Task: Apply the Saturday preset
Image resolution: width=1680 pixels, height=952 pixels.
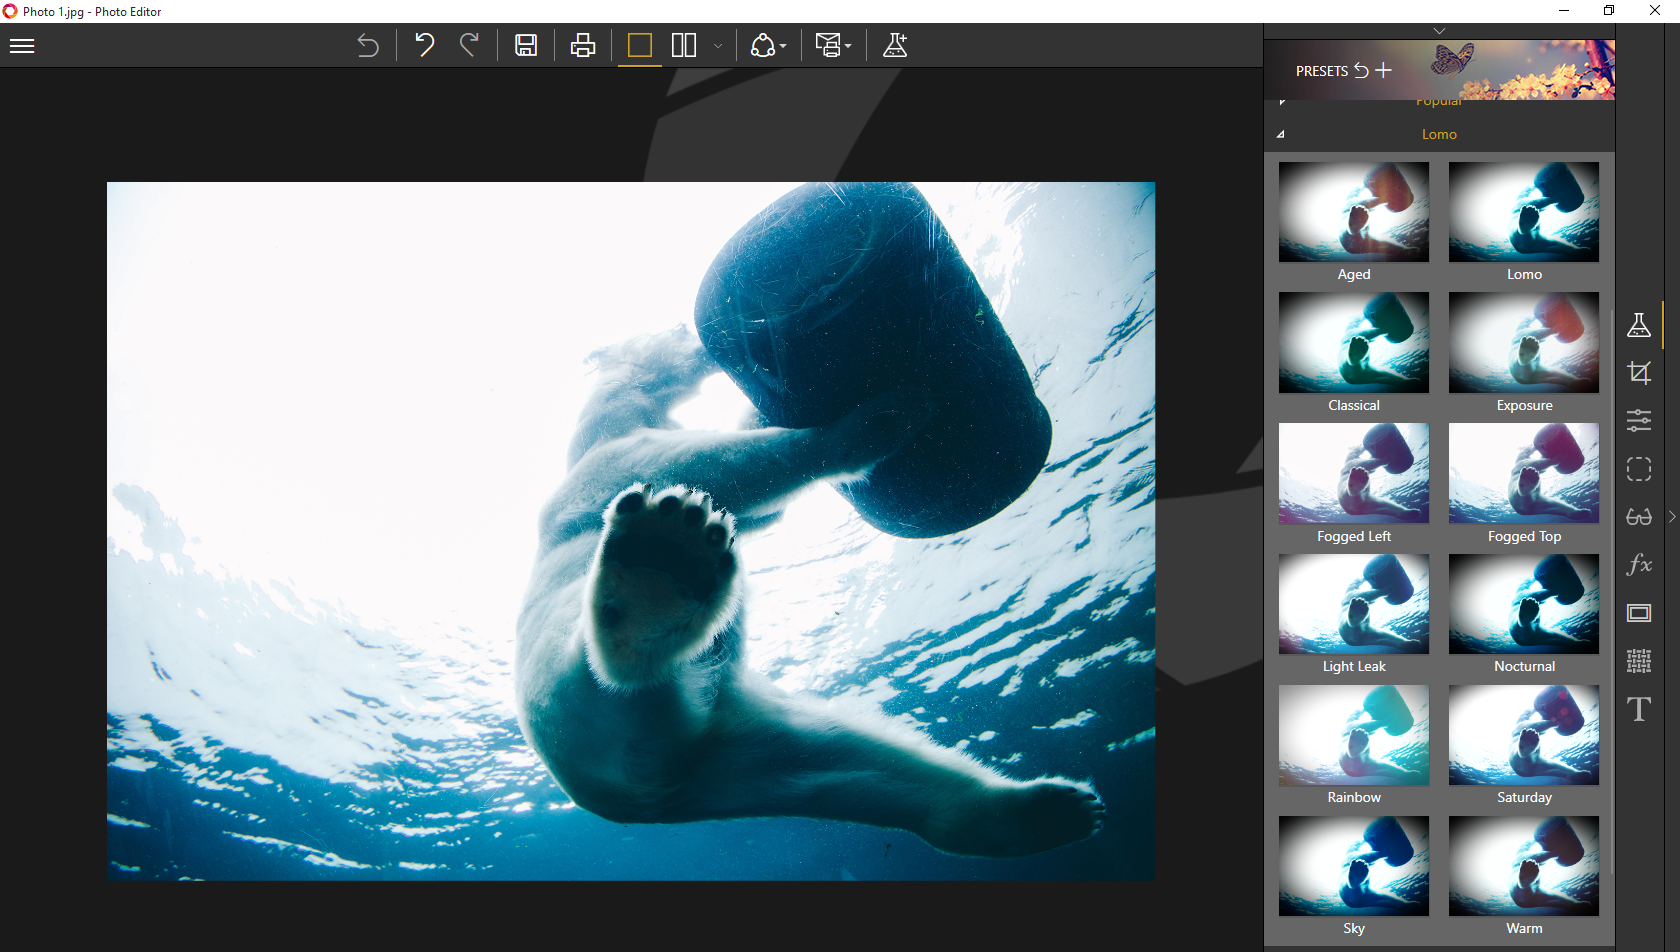Action: tap(1524, 735)
